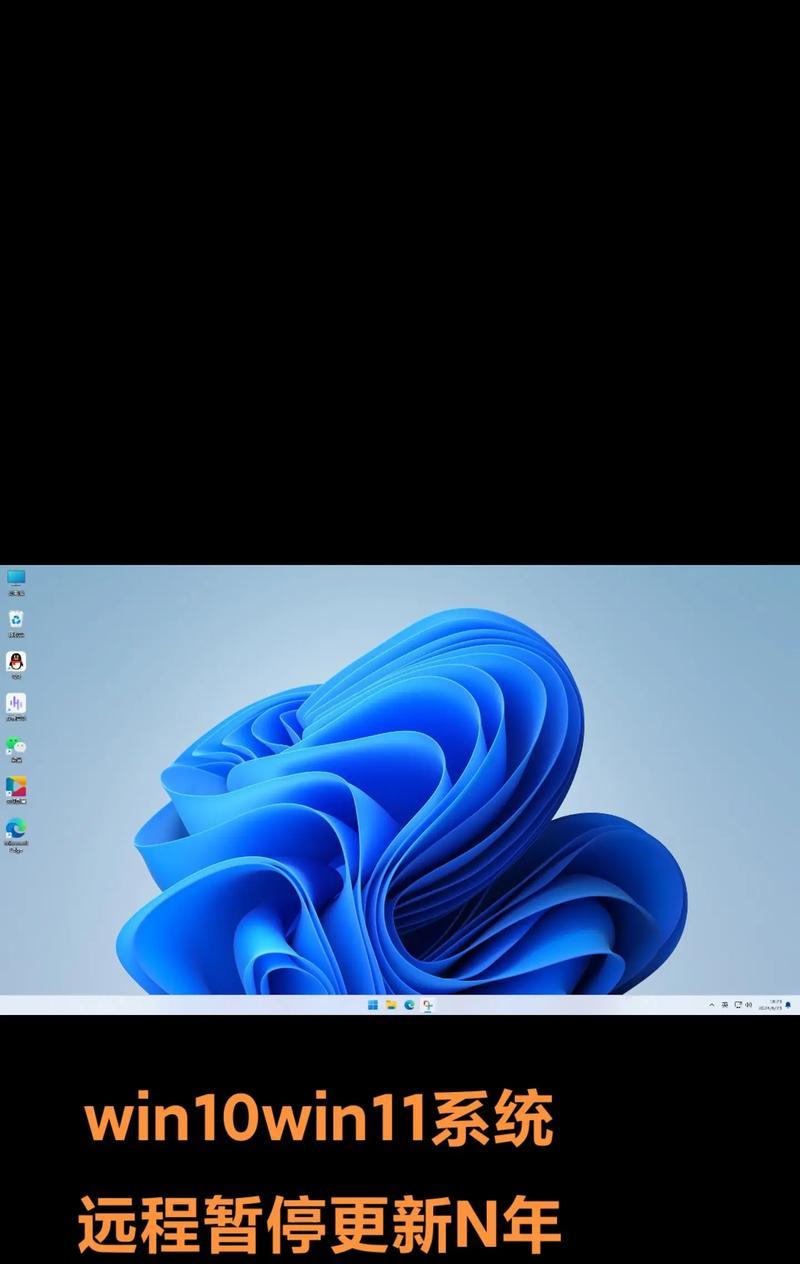
Task: Launch QQ from the penguin desktop icon
Action: 16,664
